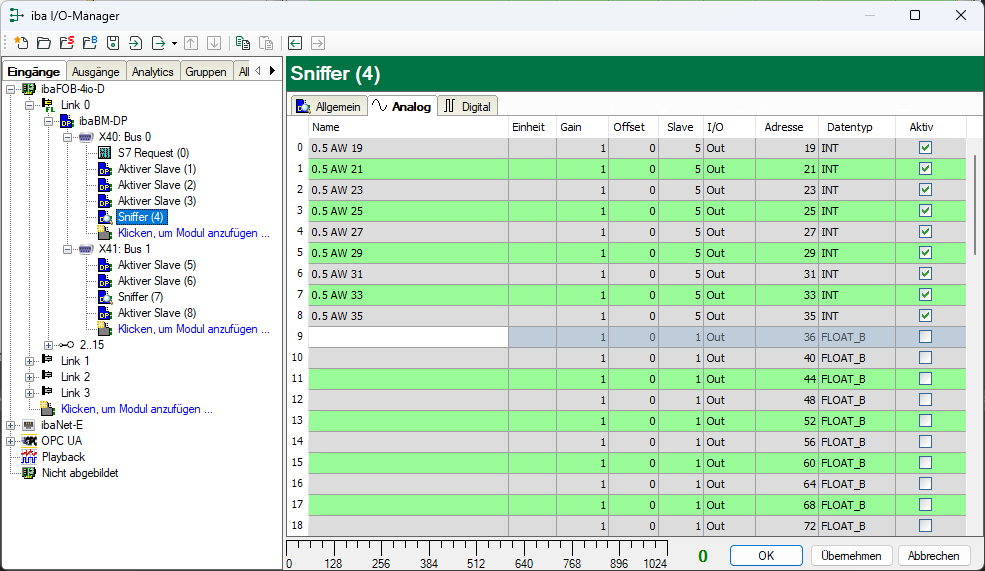Click the ibaBM-DP device icon in tree
The height and width of the screenshot is (571, 985).
(x=67, y=121)
